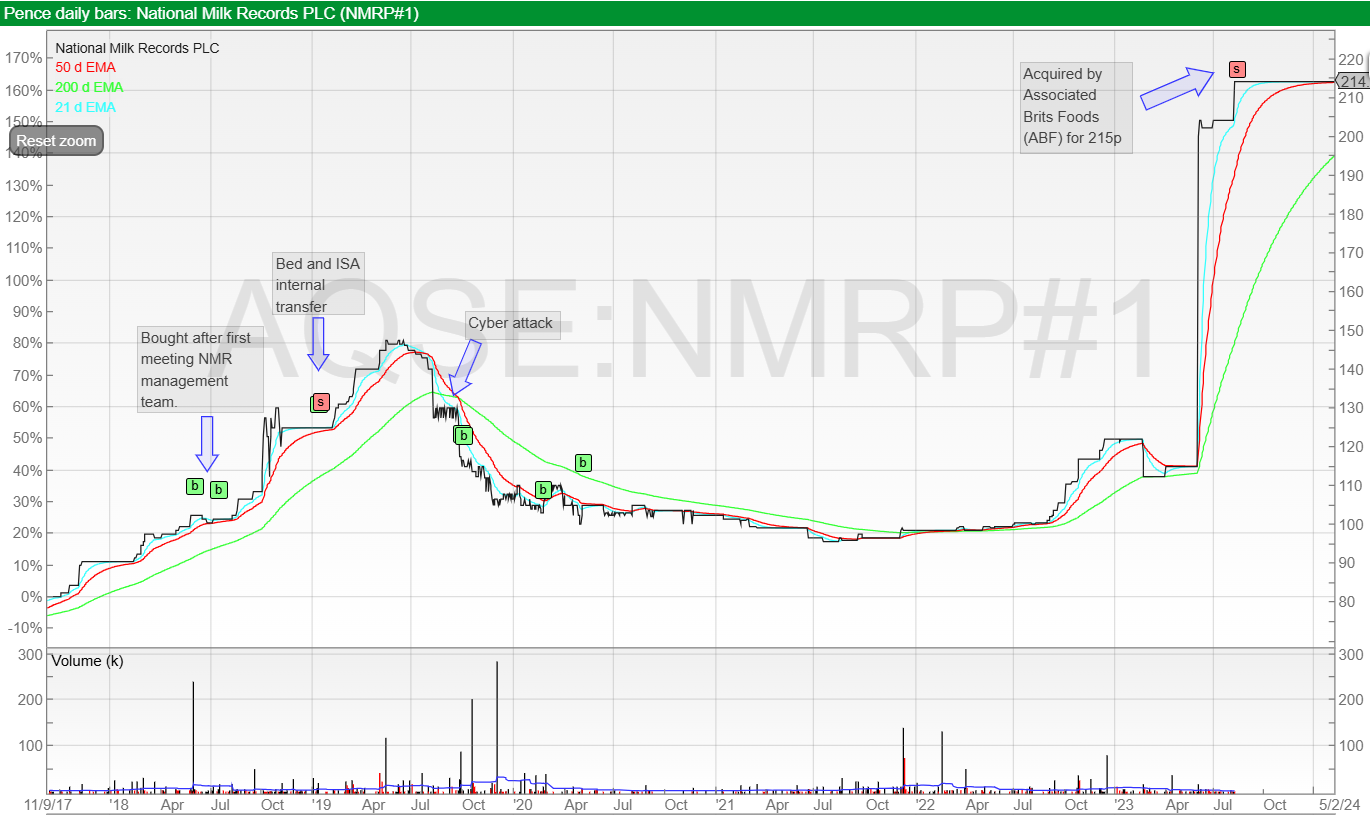Select the red sell marker beside the ABF arrow
Viewport: 1370px width, 815px height.
pos(1237,69)
